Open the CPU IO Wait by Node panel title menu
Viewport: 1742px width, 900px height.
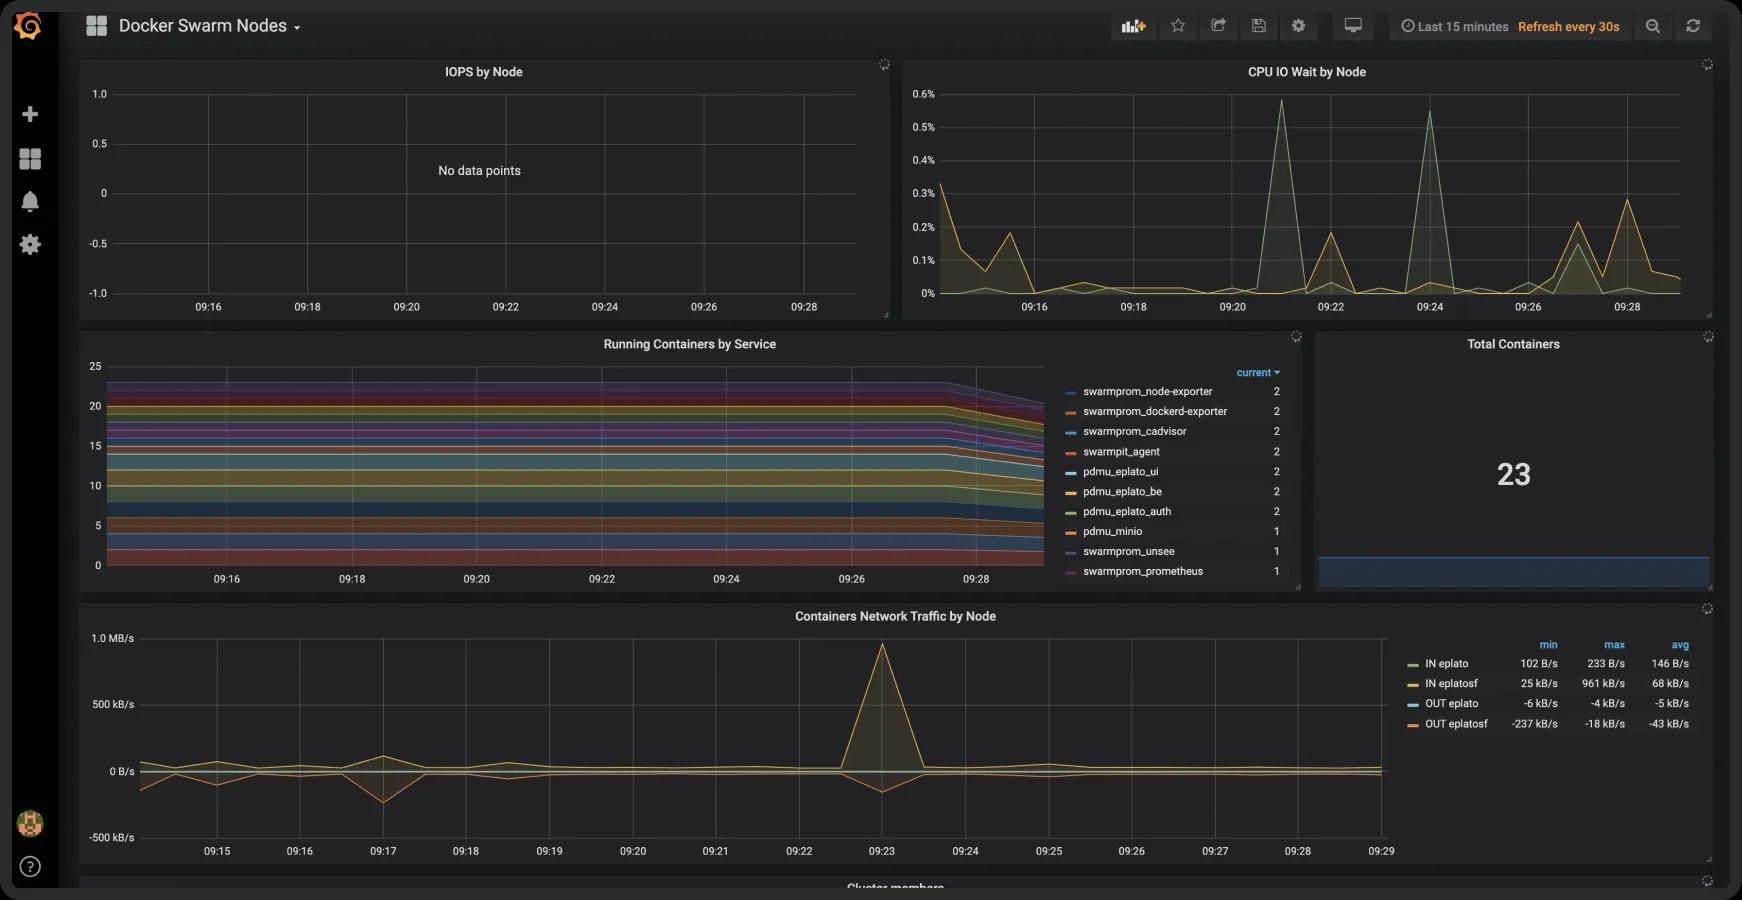(x=1306, y=72)
